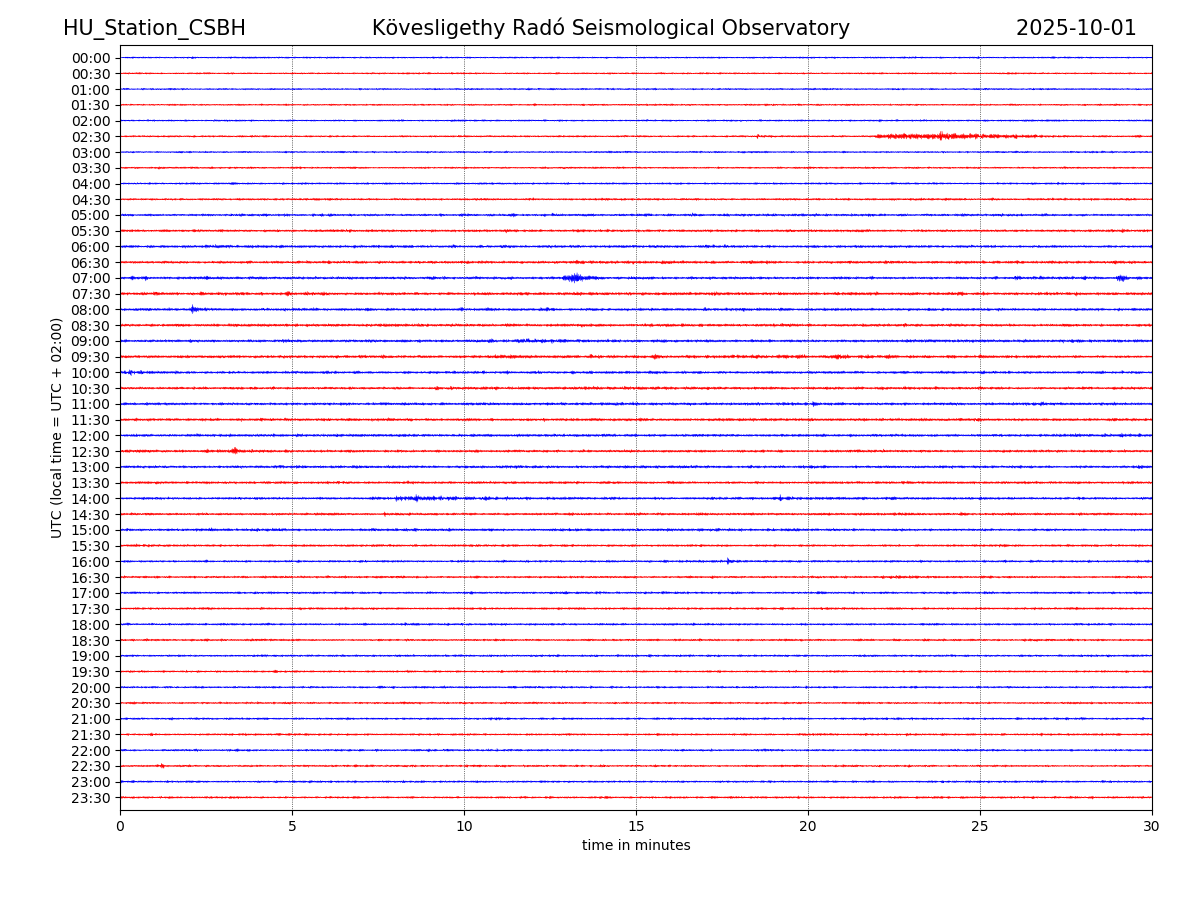The image size is (1200, 900).
Task: Click the HU_Station_CSBH station name
Action: [x=154, y=28]
